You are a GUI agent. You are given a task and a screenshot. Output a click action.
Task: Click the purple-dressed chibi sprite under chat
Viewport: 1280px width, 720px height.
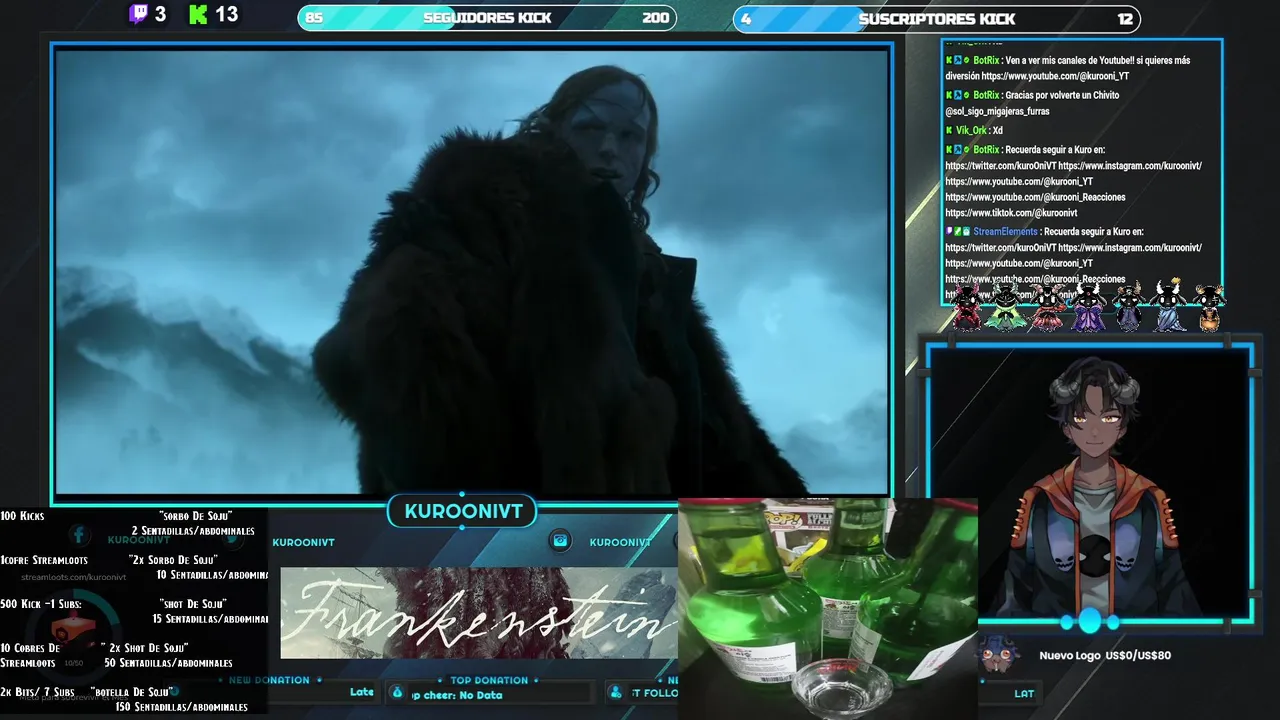click(x=1090, y=305)
